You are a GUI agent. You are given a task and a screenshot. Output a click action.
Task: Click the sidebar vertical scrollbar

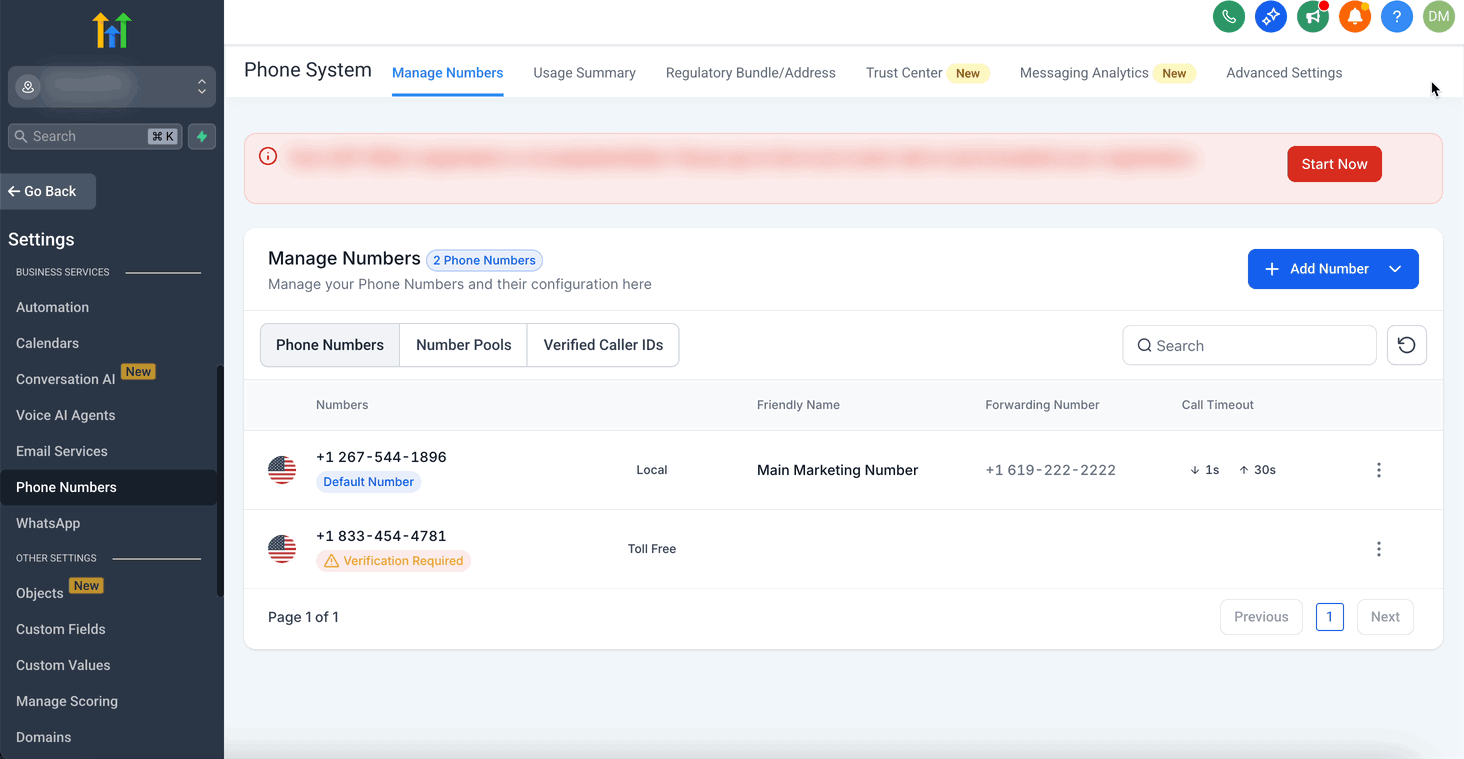pos(220,481)
